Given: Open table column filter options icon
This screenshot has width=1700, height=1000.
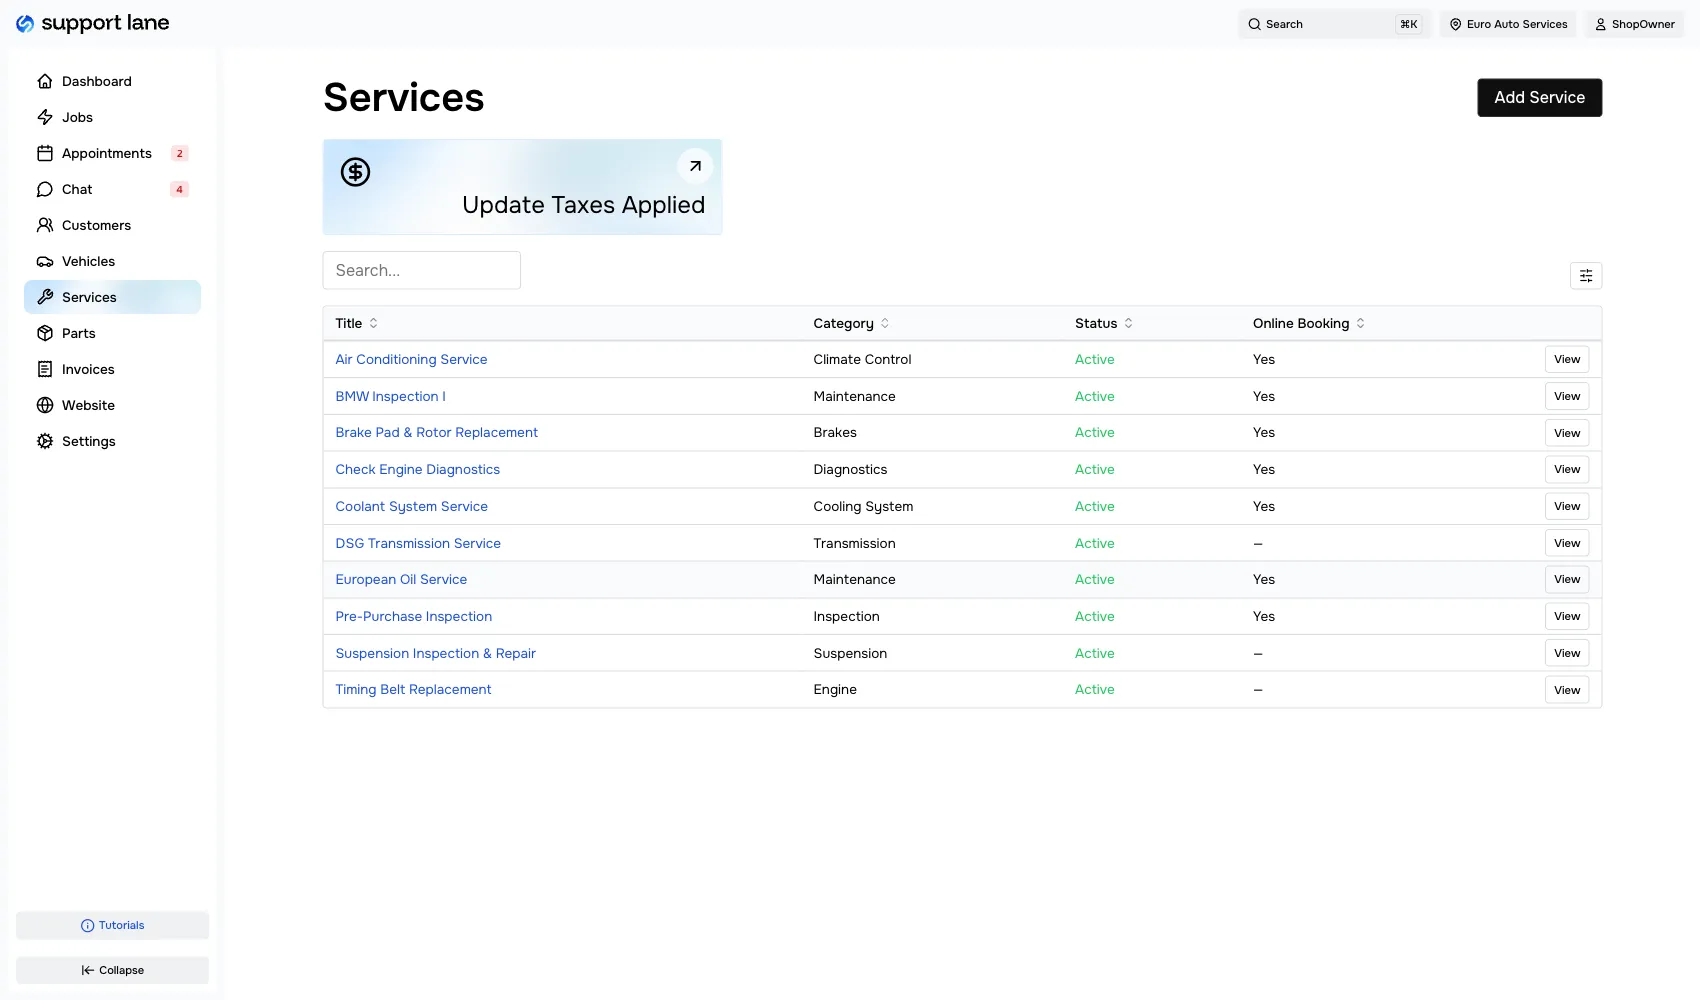Looking at the screenshot, I should click(x=1586, y=276).
